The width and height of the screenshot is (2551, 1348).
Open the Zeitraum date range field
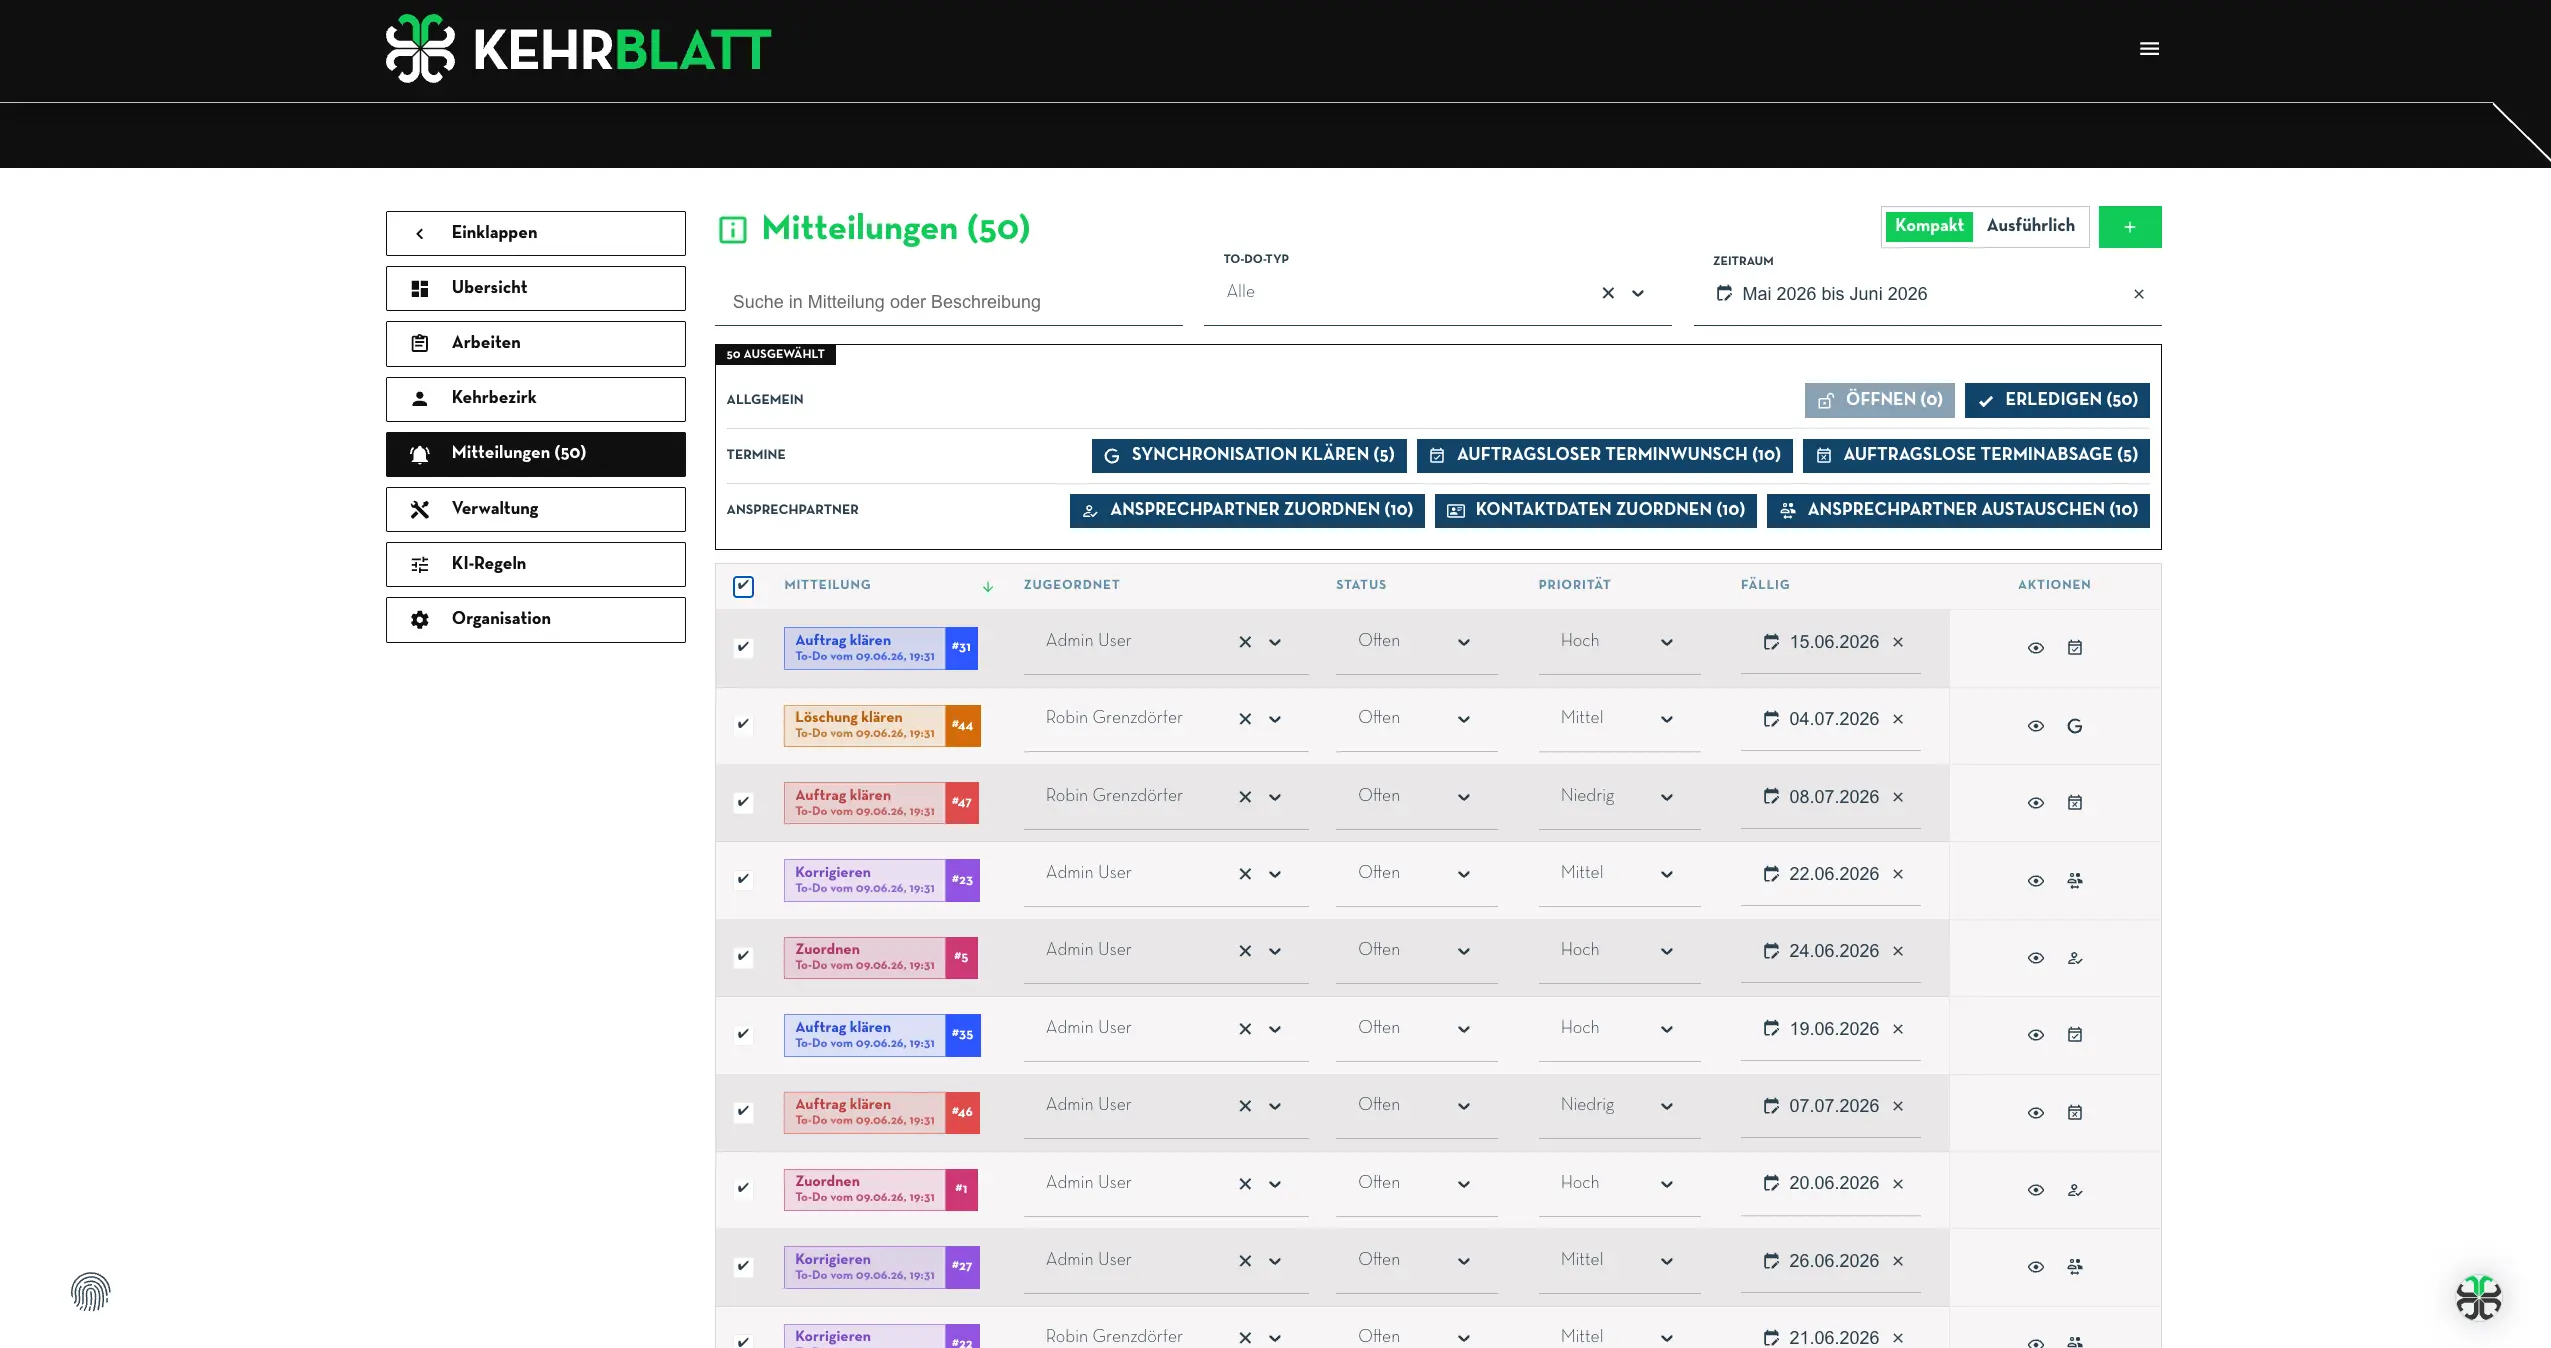tap(1927, 294)
